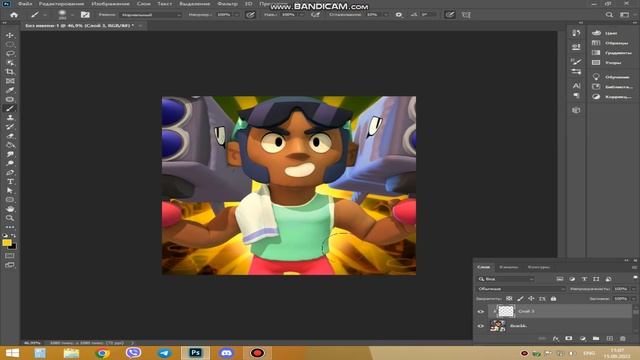Expand the layer opacity dropdown arrow
The image size is (640, 360).
633,289
